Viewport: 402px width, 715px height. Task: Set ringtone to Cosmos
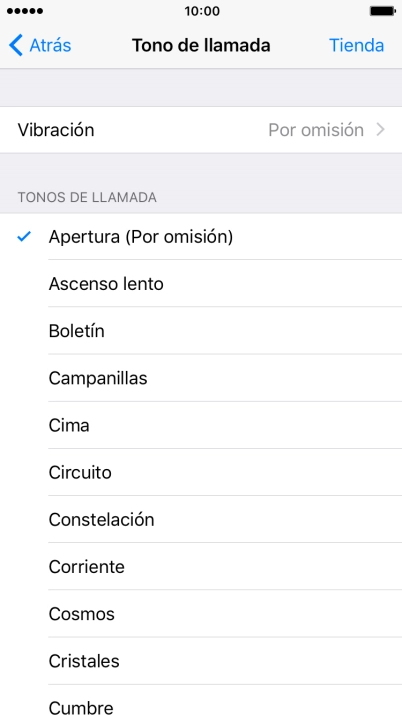point(201,614)
